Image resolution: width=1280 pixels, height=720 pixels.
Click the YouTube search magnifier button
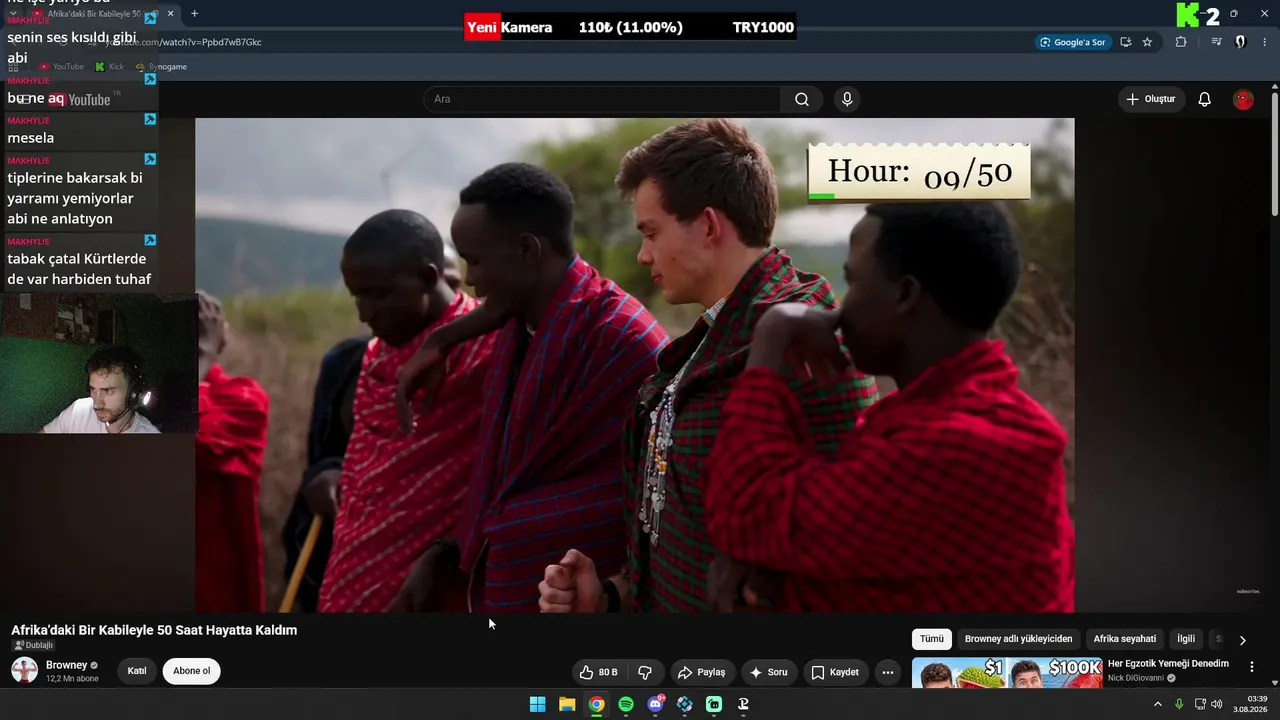point(802,99)
